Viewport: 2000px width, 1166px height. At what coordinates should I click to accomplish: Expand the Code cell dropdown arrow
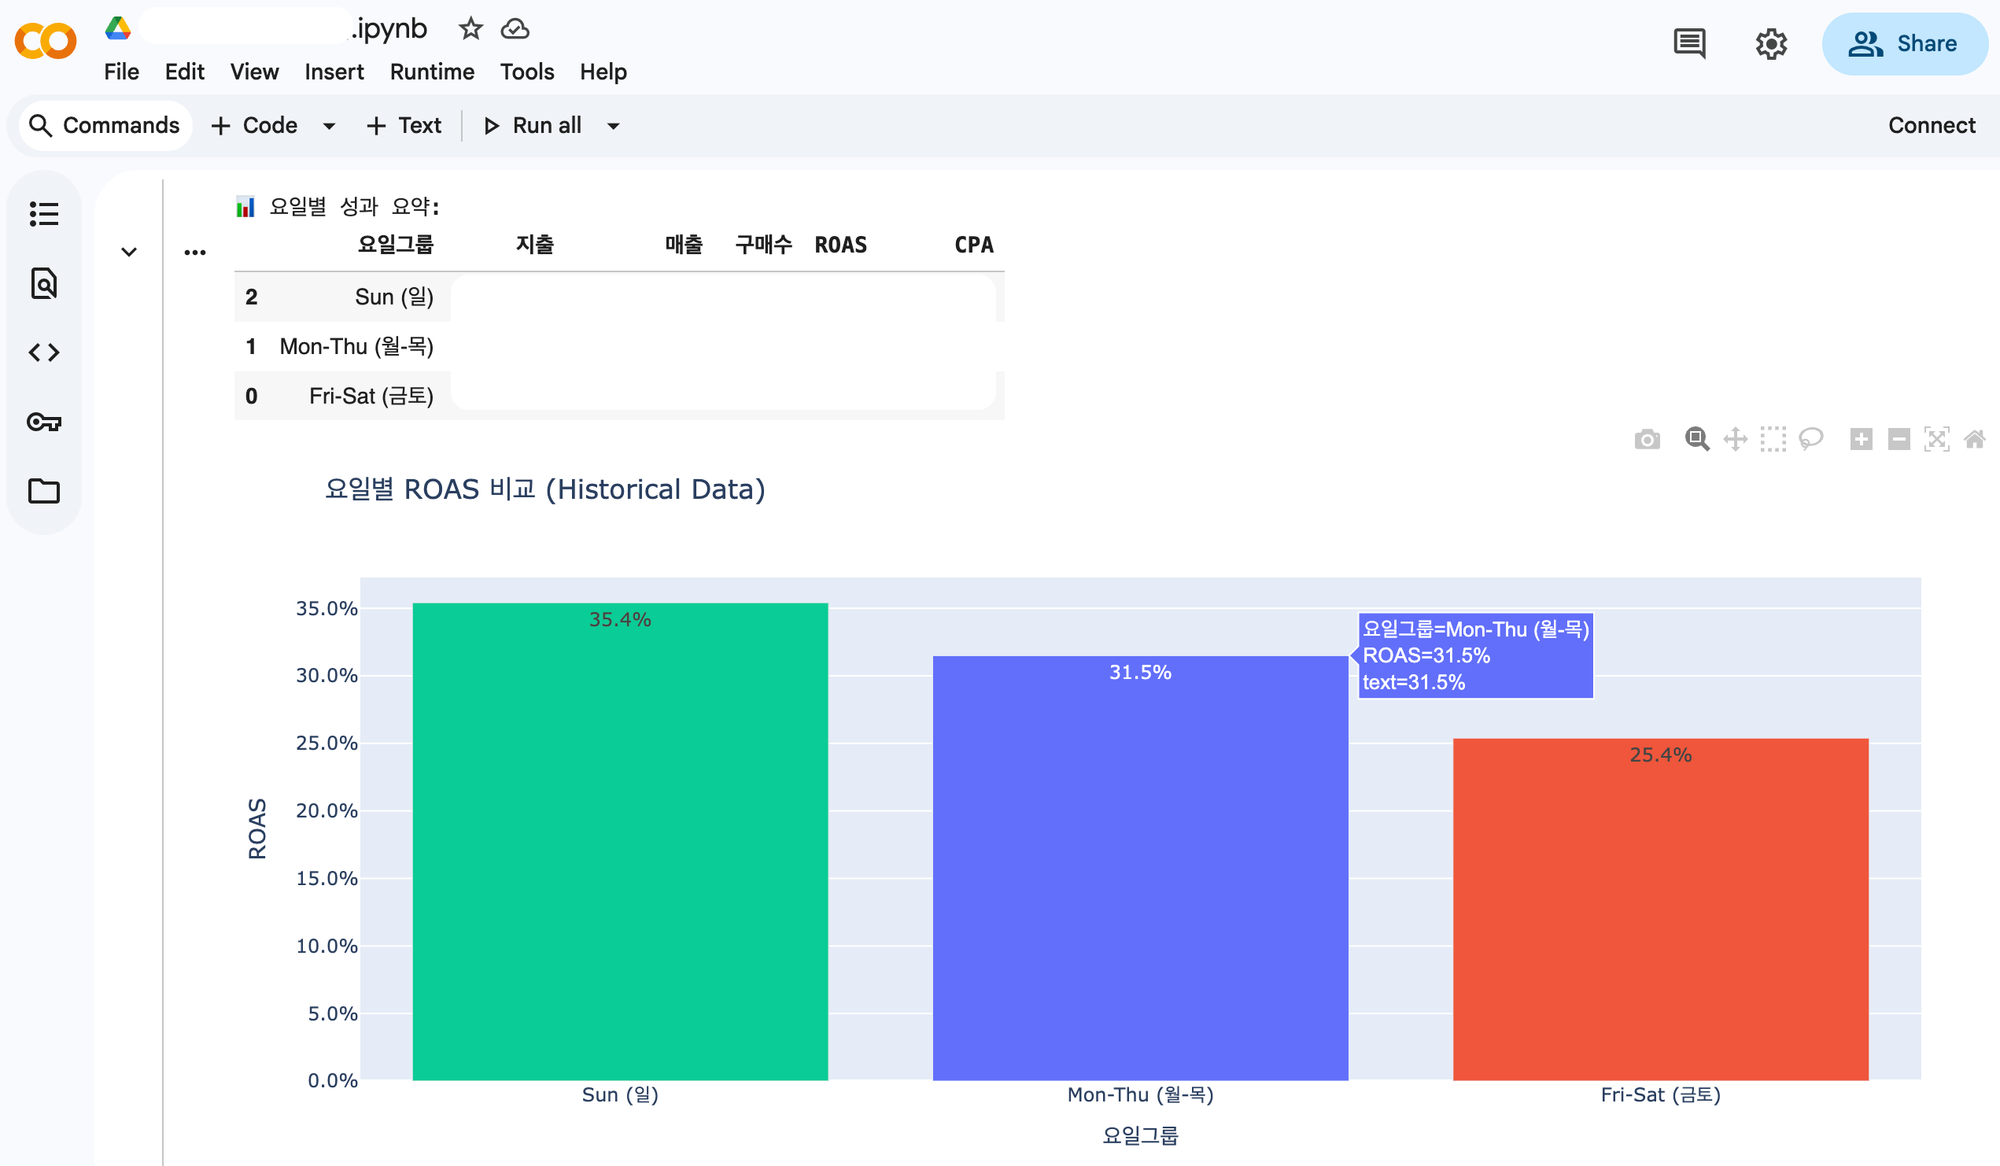click(329, 126)
